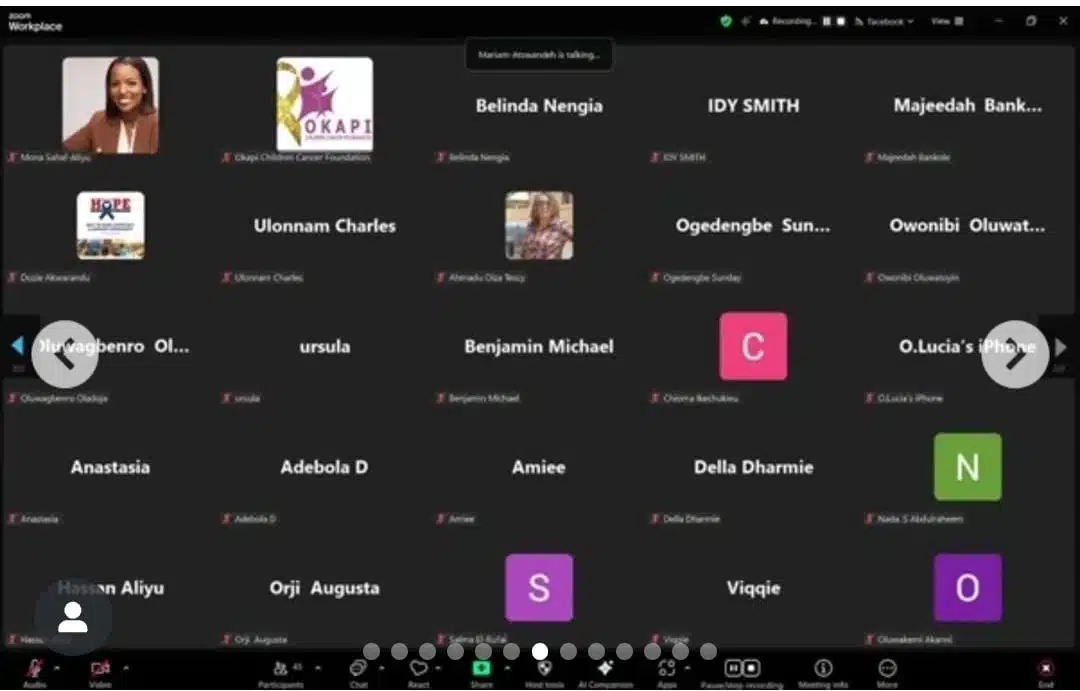Unmute microphone with the Audio icon
Viewport: 1080px width, 691px height.
35,668
